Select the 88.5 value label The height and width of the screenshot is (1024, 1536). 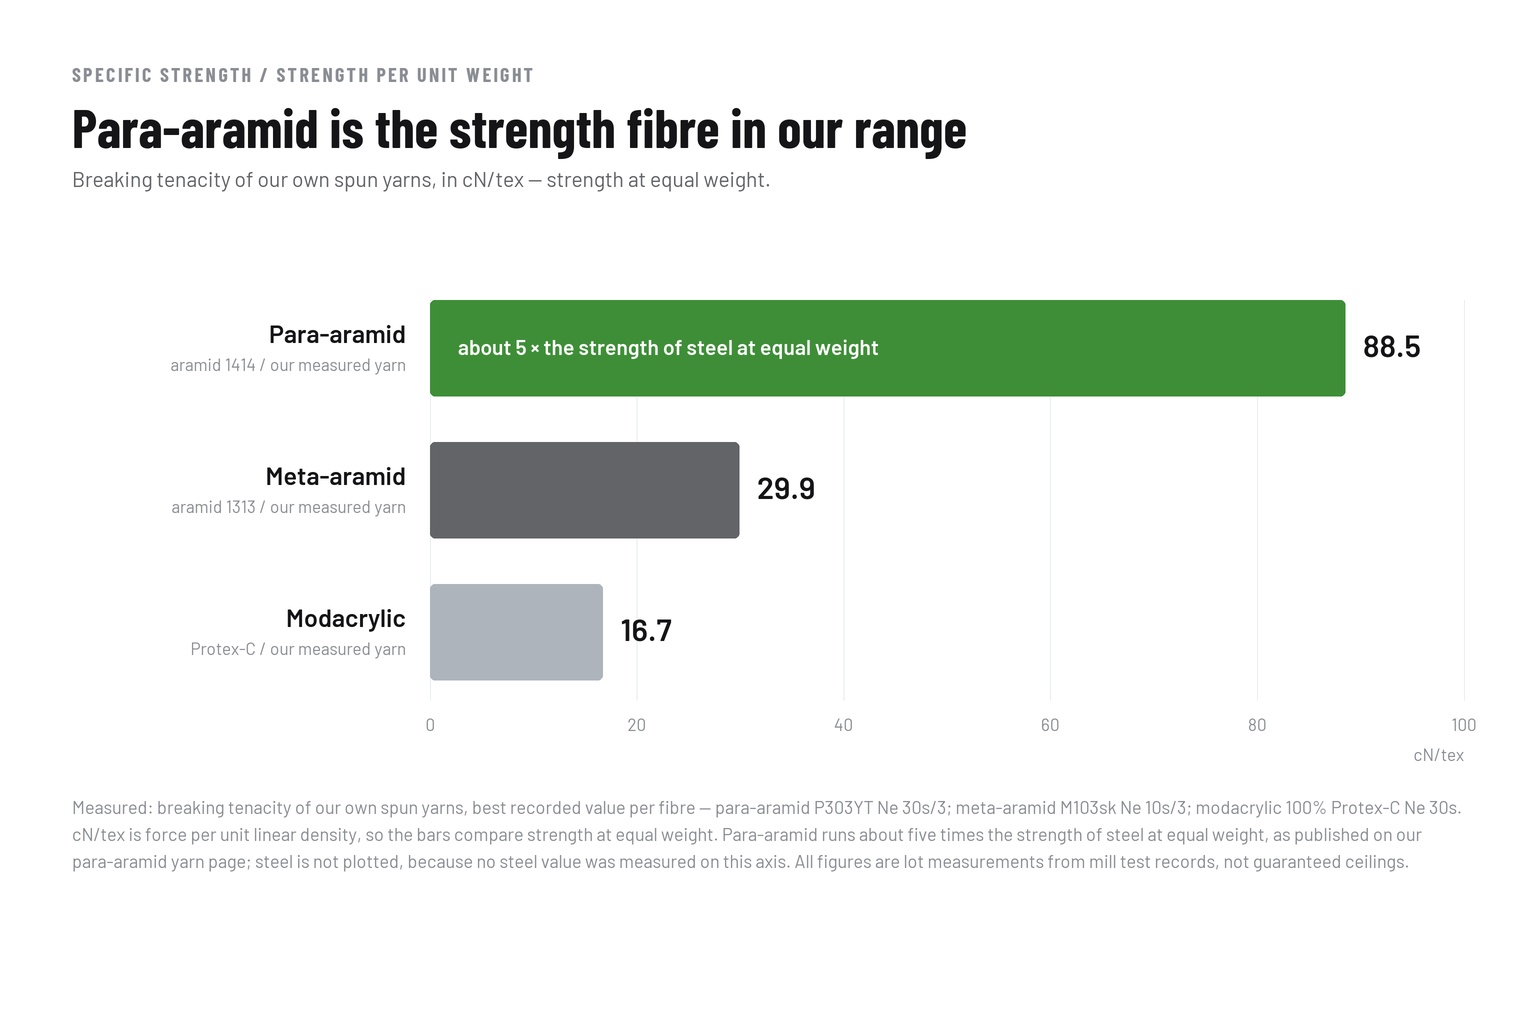point(1391,347)
